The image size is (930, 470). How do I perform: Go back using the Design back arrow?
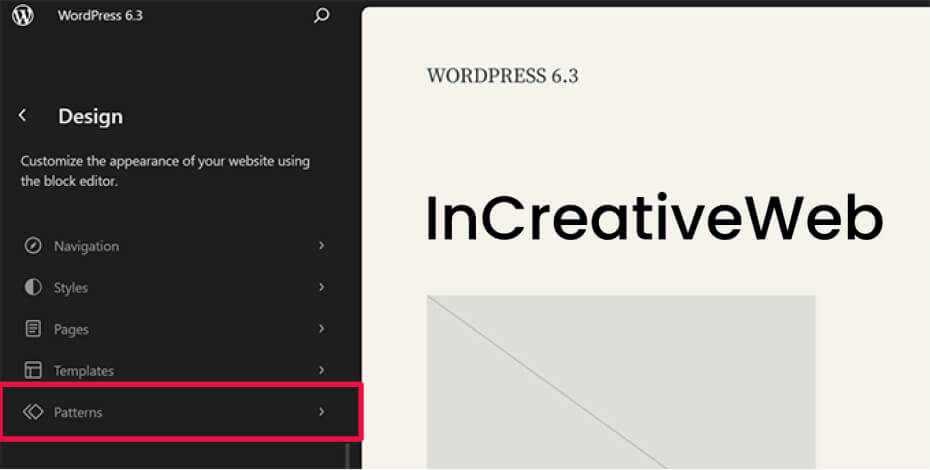pos(23,115)
